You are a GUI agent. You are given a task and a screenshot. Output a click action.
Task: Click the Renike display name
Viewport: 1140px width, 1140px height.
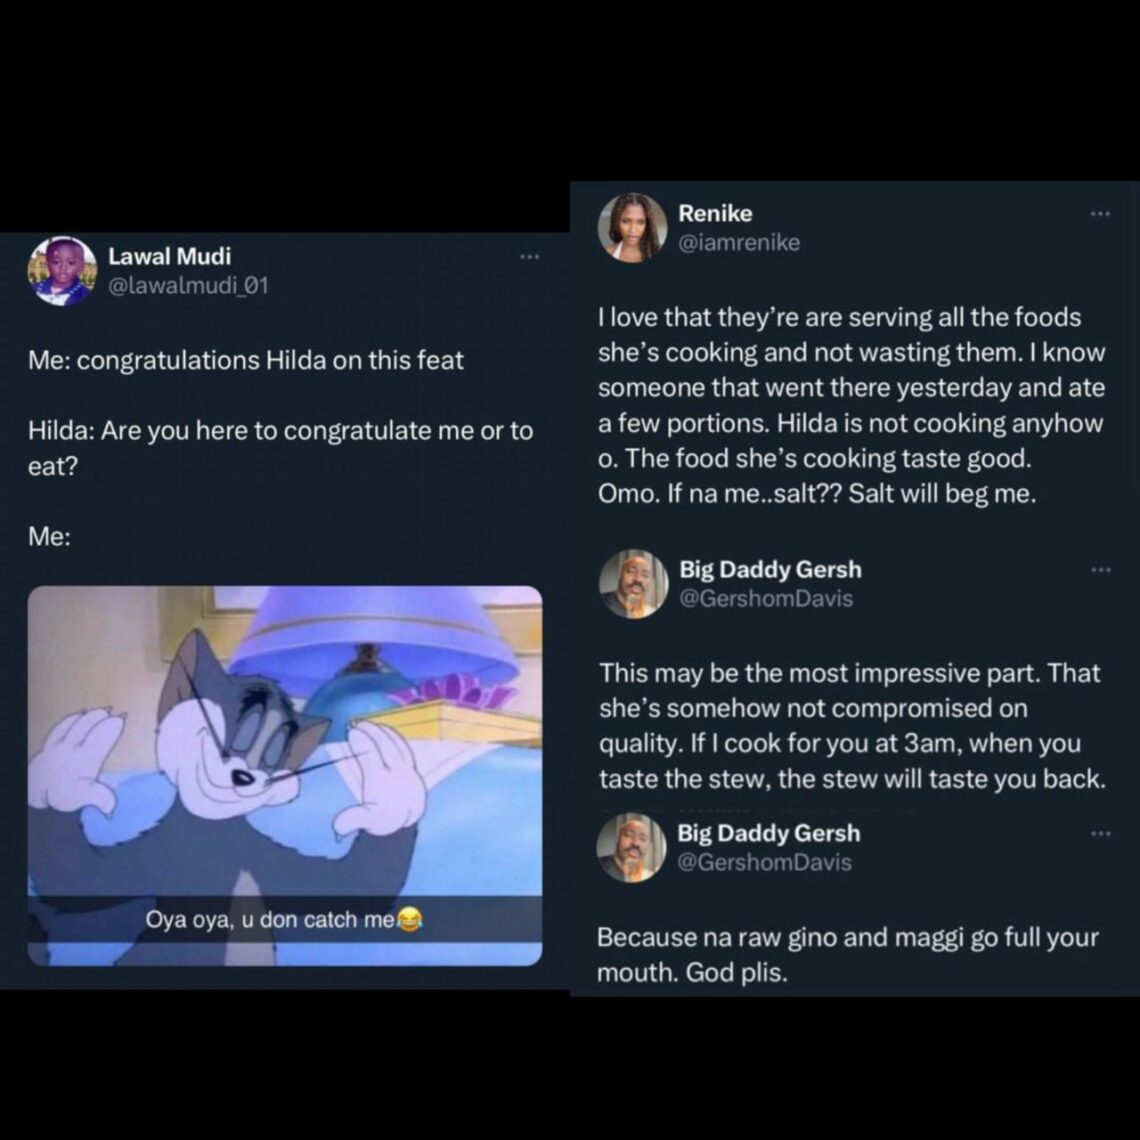click(x=715, y=214)
